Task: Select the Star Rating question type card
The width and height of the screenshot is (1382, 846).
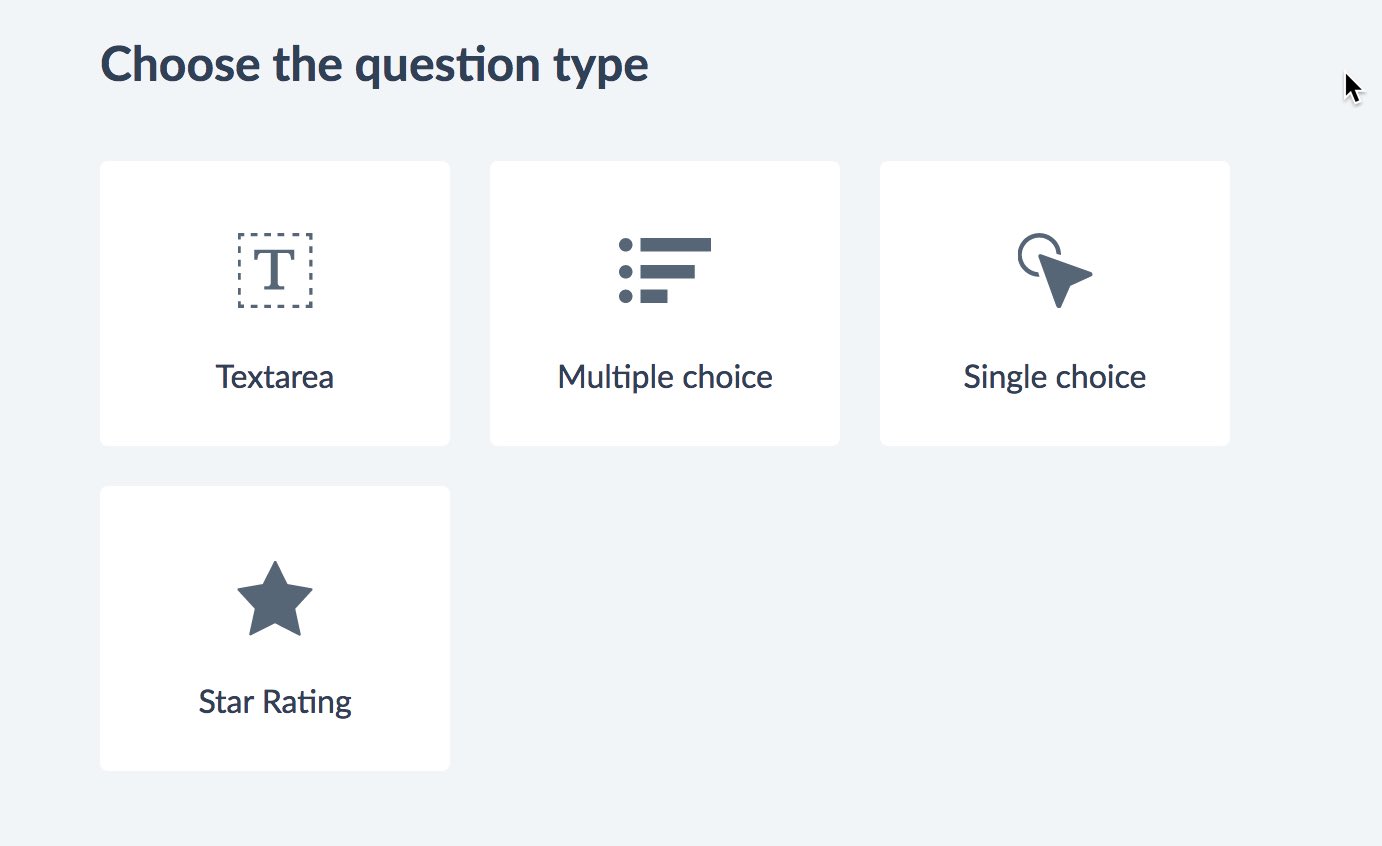Action: 275,628
